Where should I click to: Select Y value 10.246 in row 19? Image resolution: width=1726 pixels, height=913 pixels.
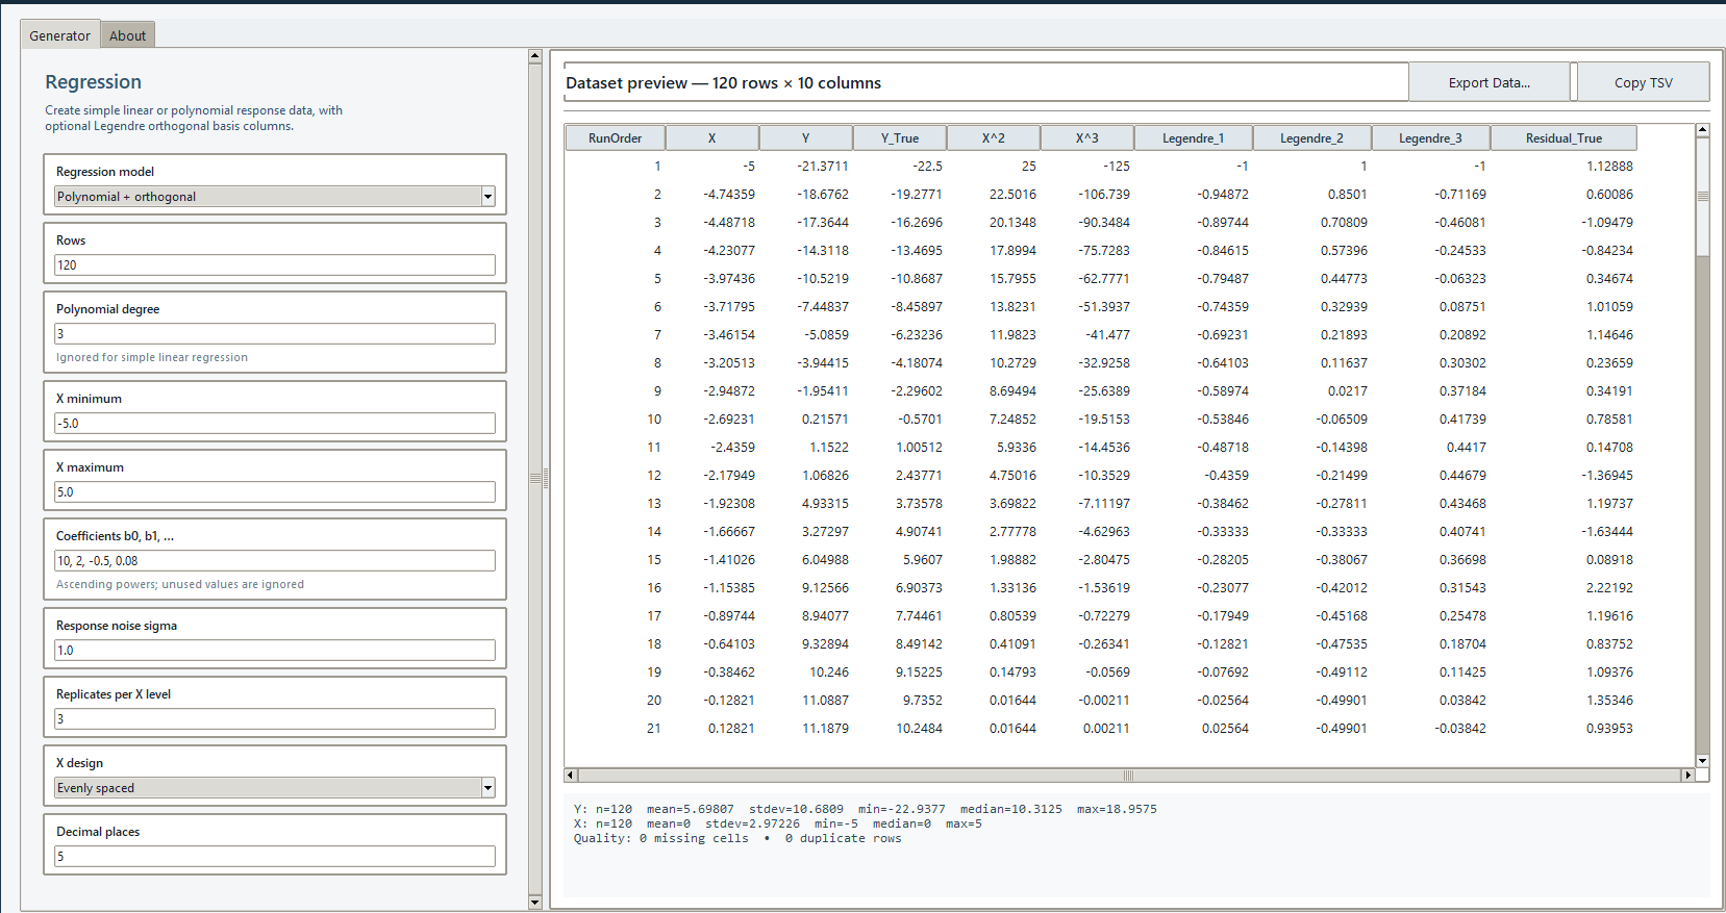tap(828, 672)
